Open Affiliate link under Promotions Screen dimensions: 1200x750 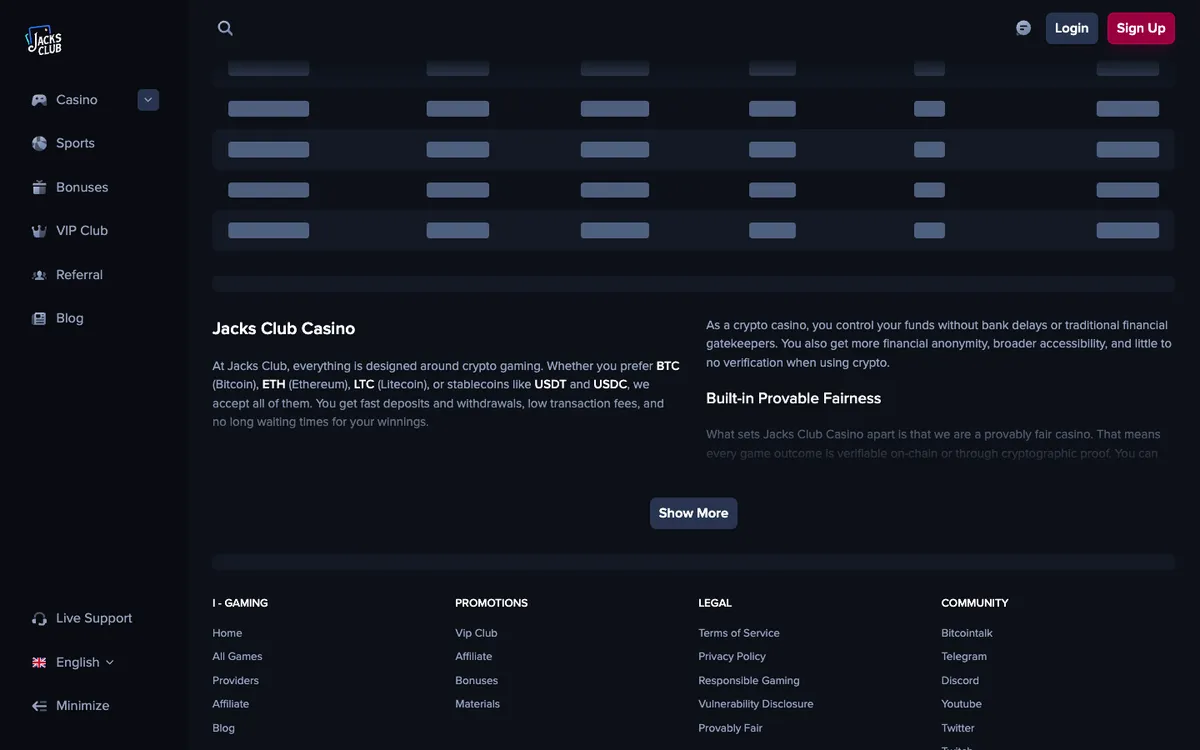coord(473,657)
